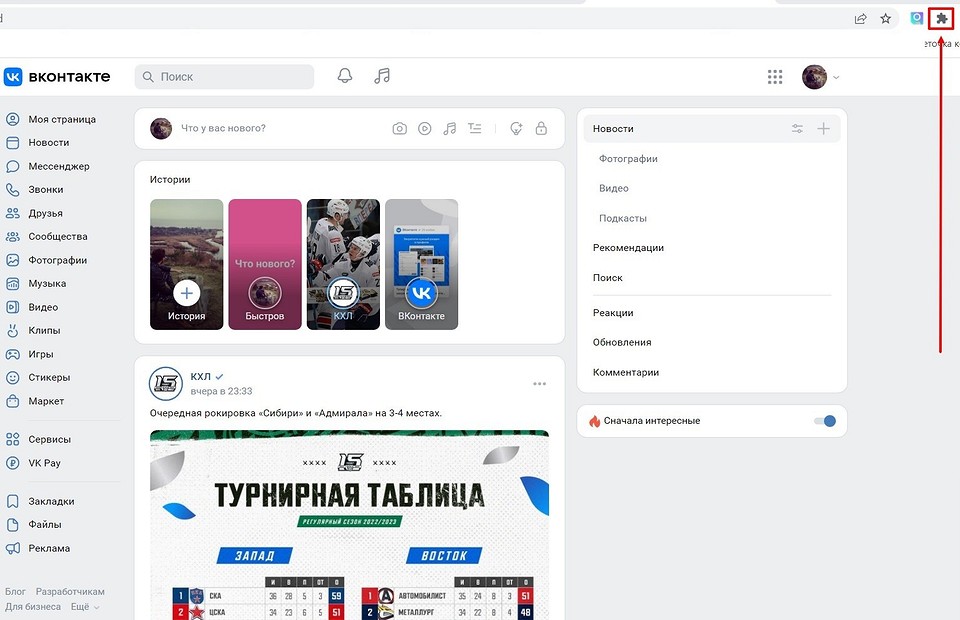960x620 pixels.
Task: Expand the Ещё footer dropdown
Action: 84,607
